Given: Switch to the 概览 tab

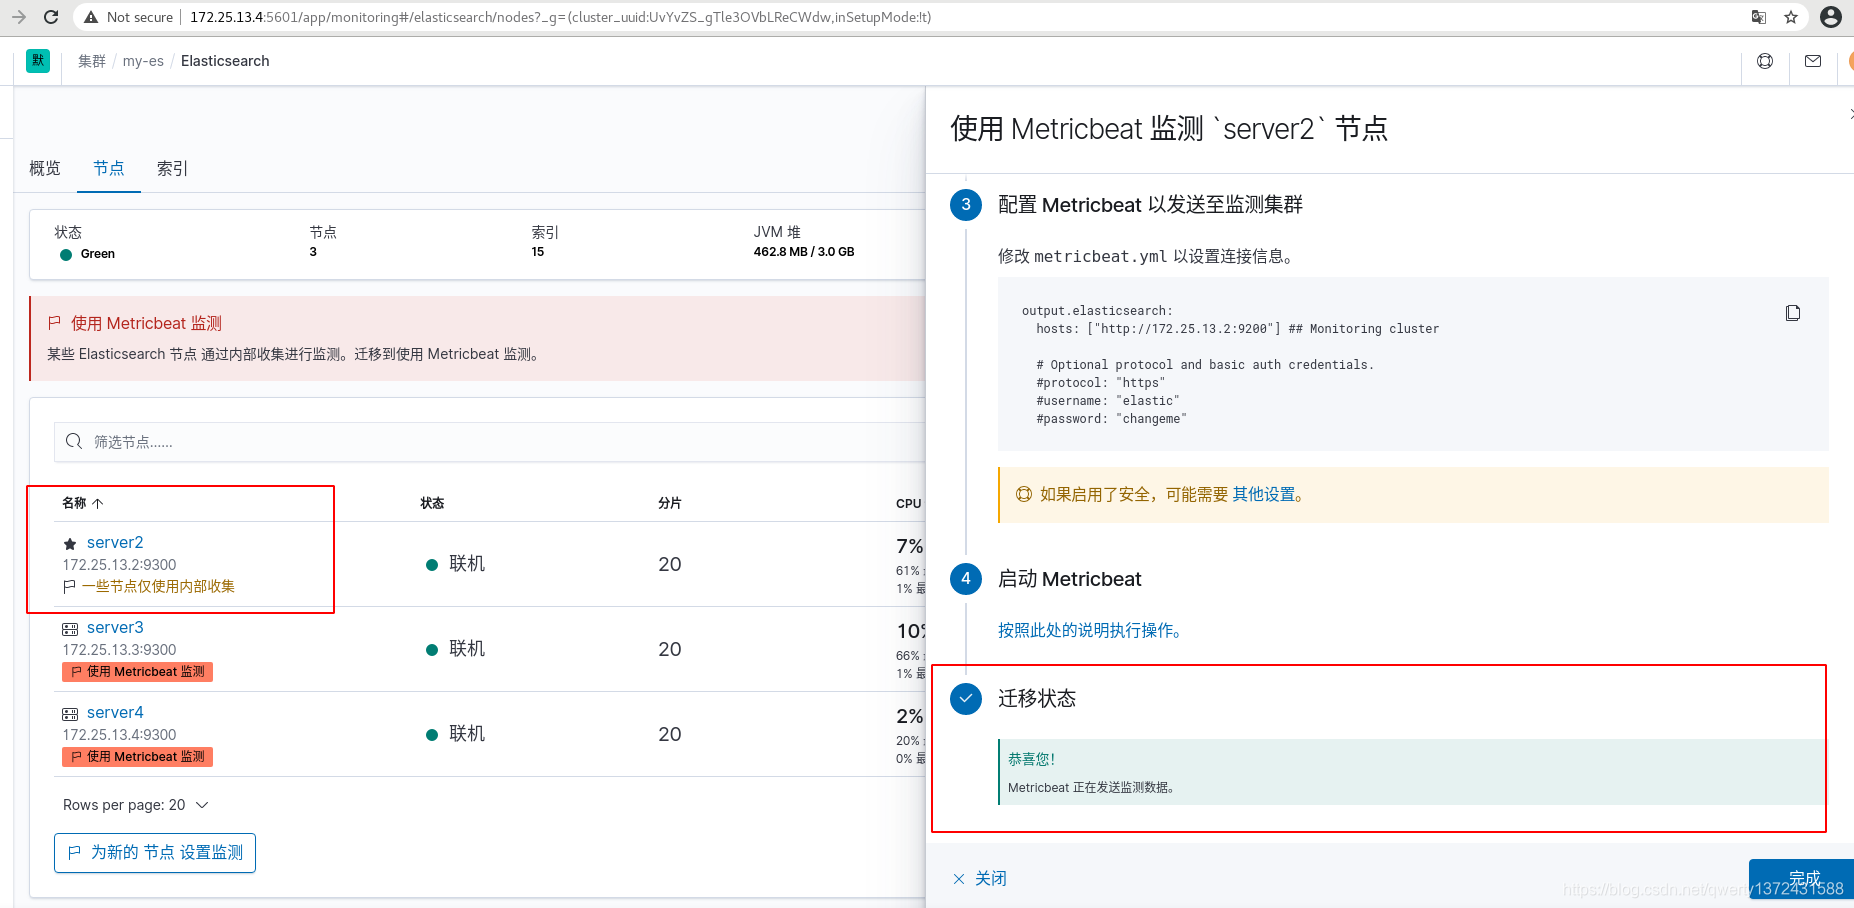Looking at the screenshot, I should (45, 168).
